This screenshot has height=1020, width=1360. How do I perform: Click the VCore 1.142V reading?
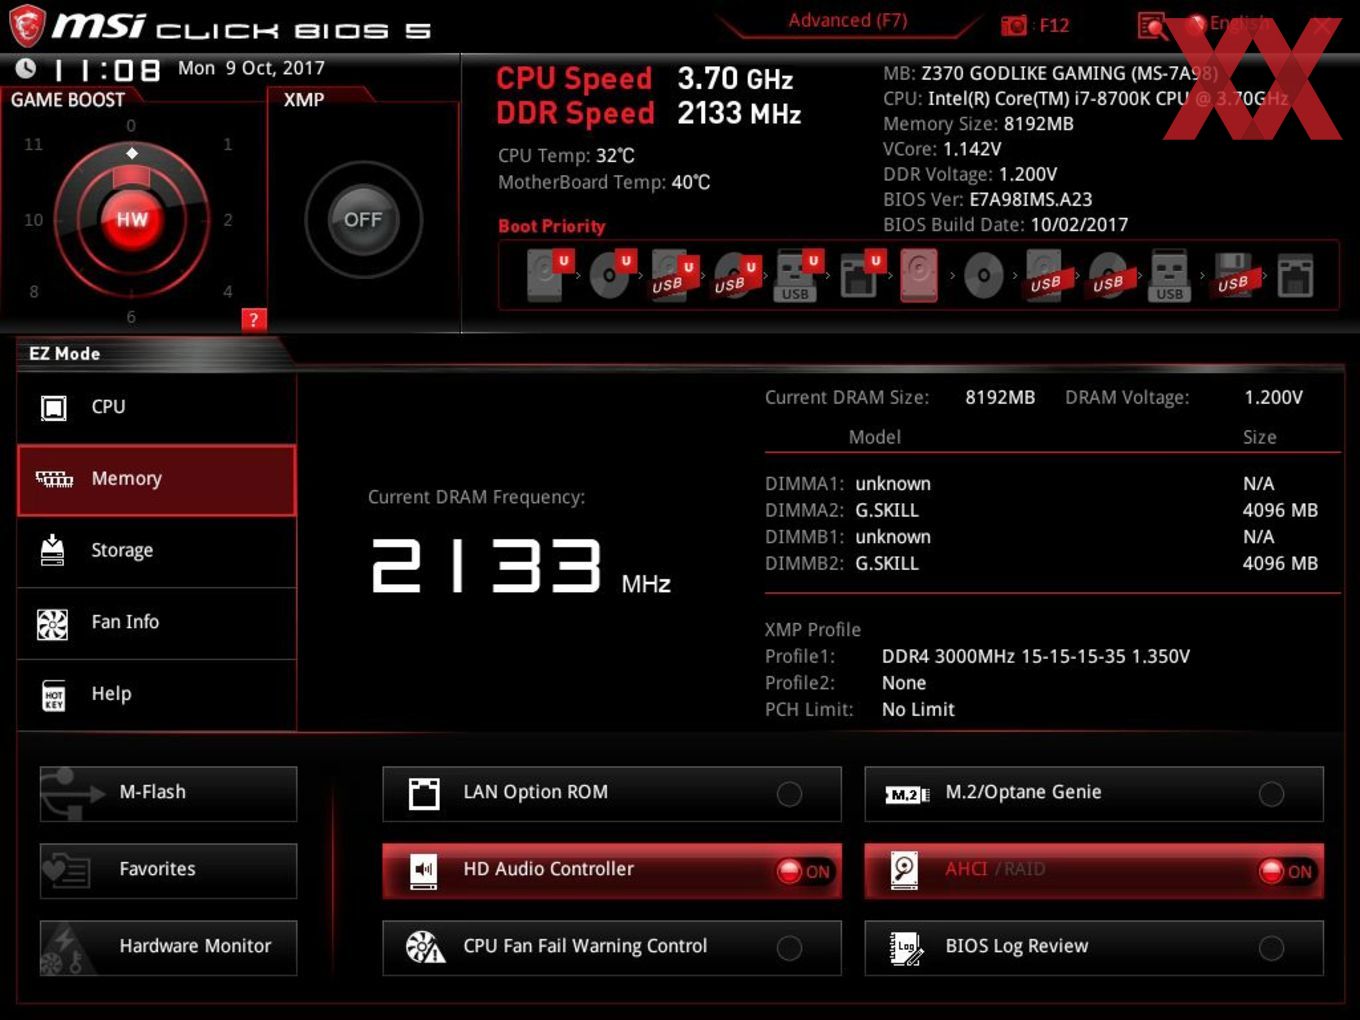click(x=942, y=149)
